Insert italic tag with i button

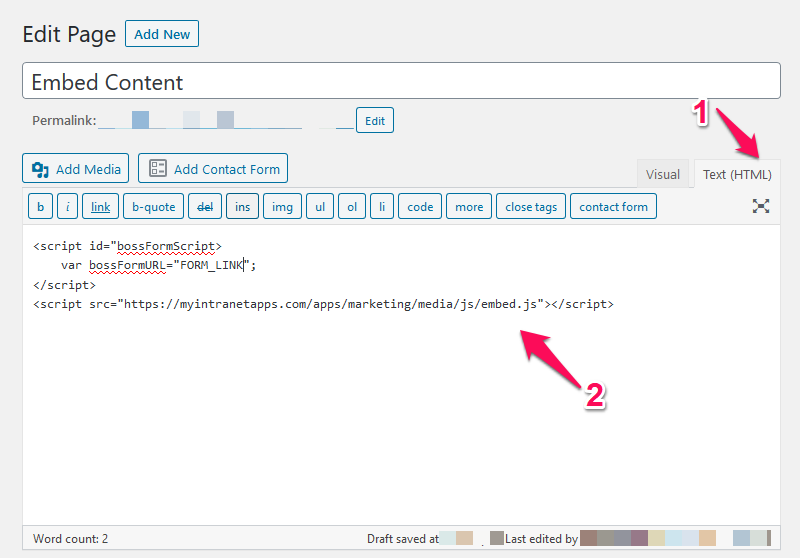click(x=67, y=207)
